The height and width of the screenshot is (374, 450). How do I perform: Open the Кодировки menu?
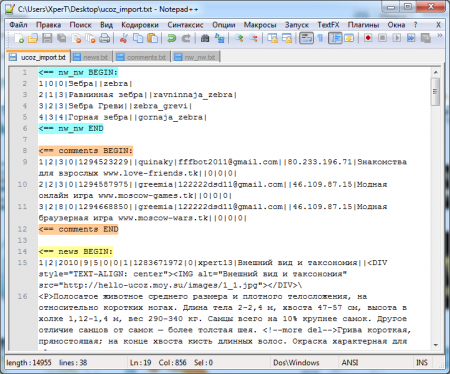click(140, 25)
